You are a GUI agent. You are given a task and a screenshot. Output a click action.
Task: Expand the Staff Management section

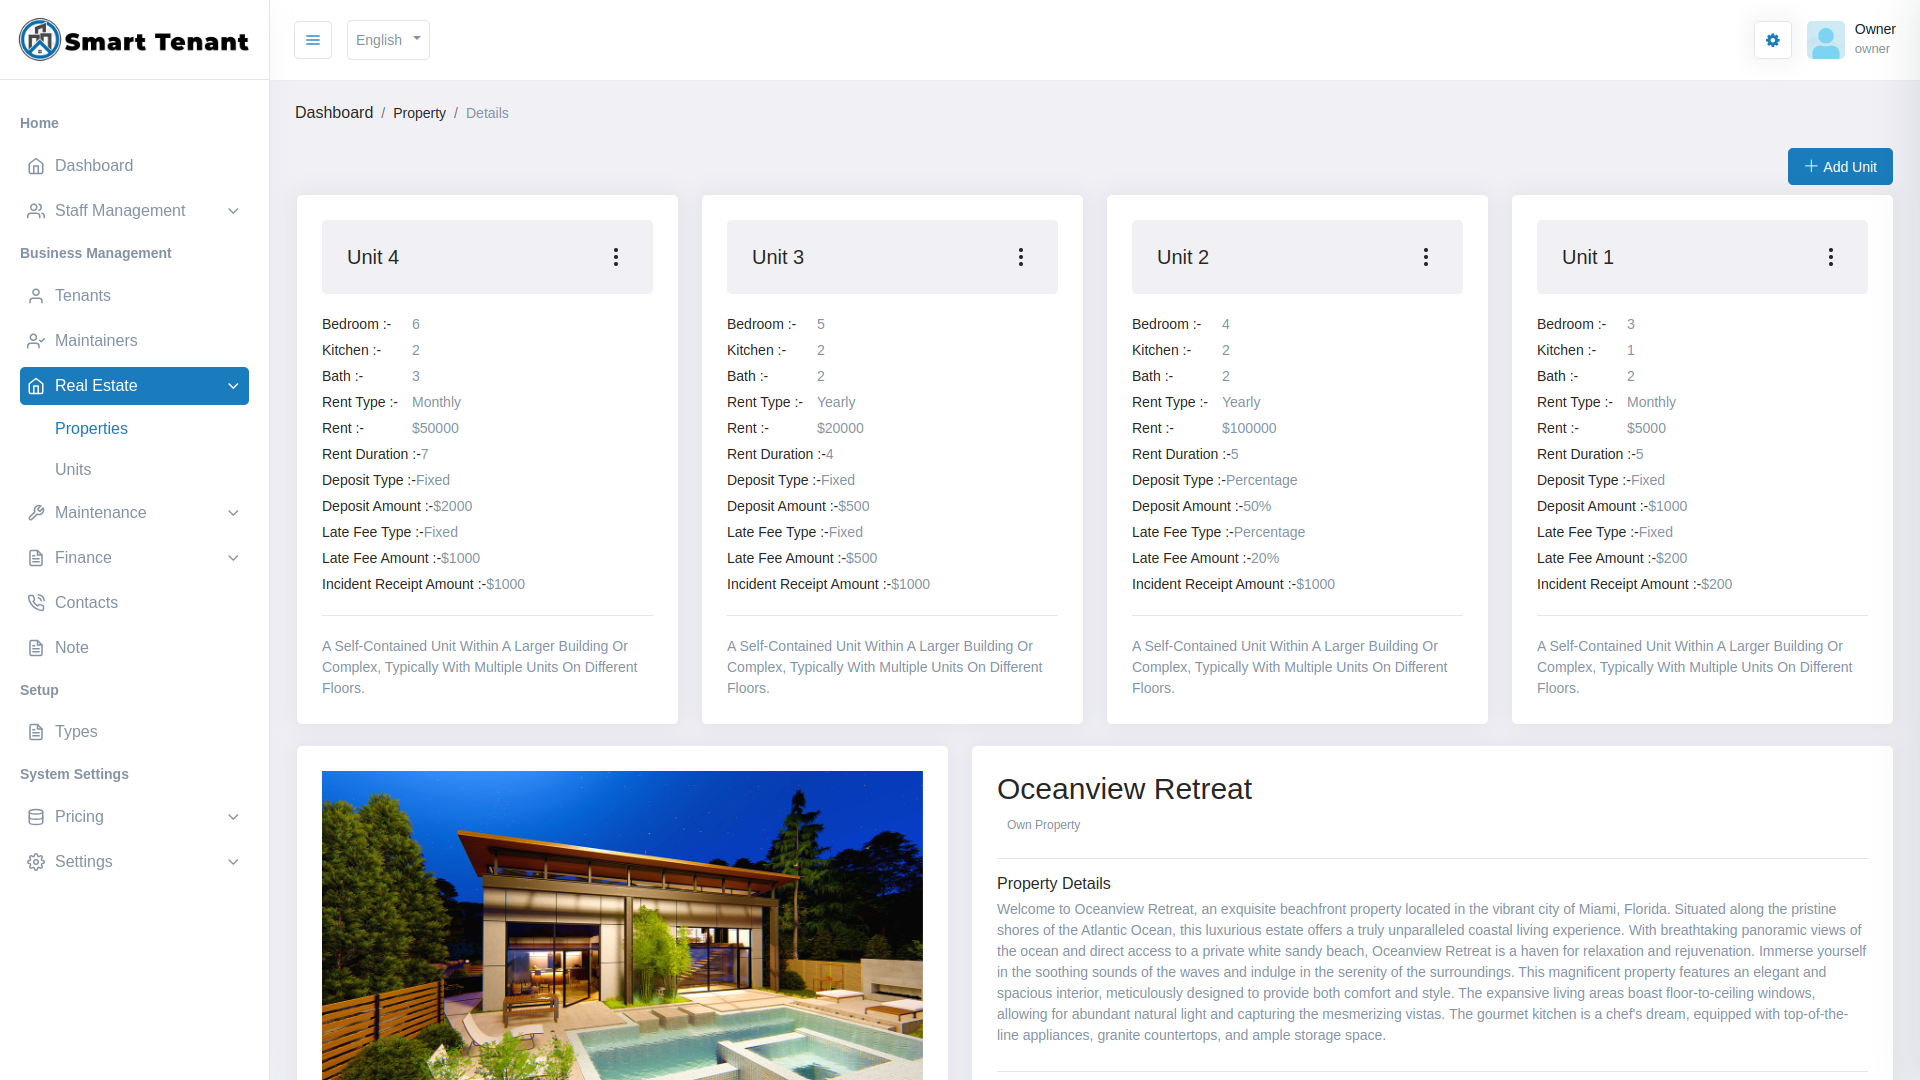click(x=120, y=211)
